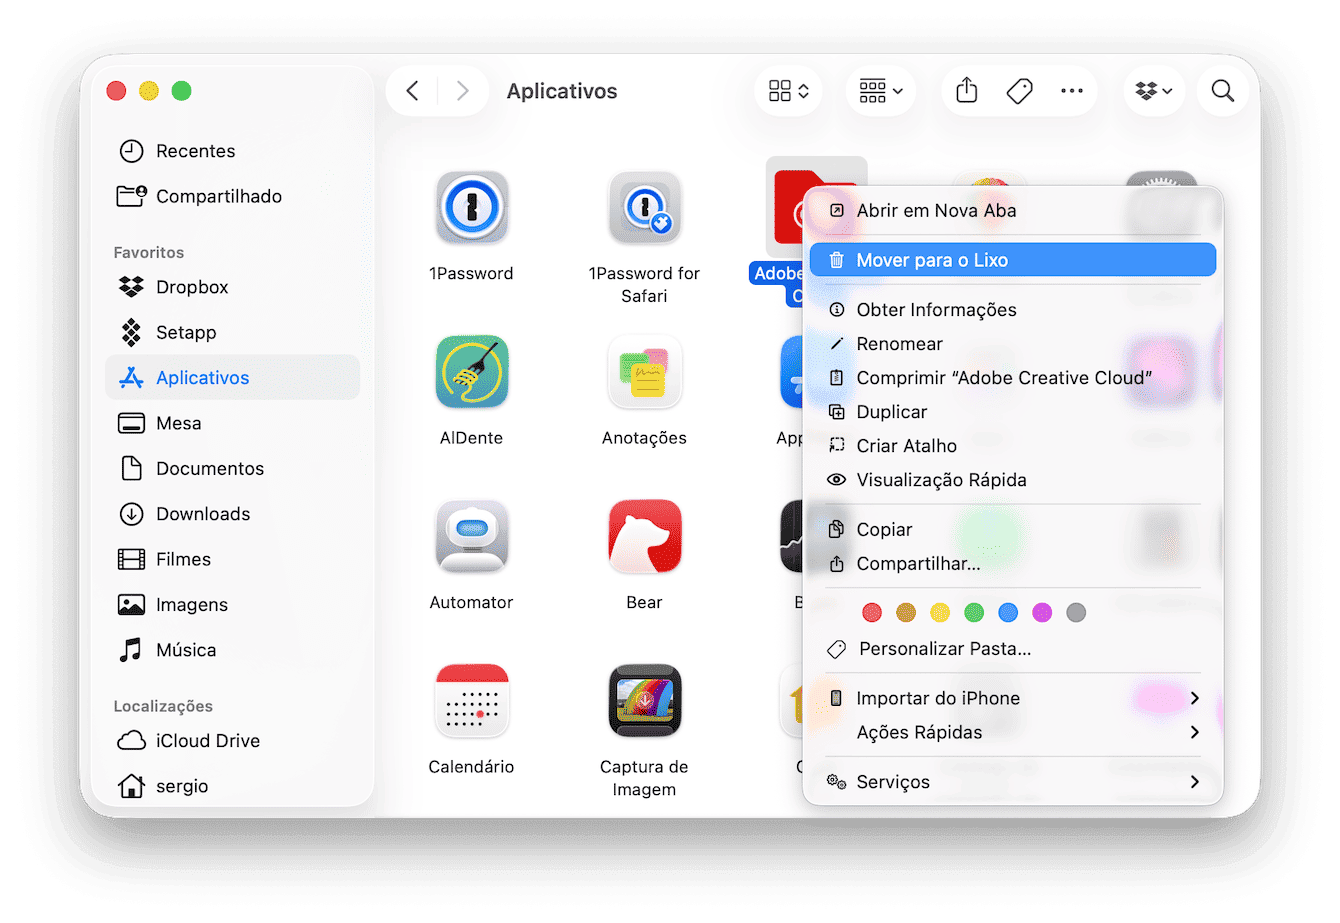This screenshot has width=1340, height=923.
Task: Open the Group by dropdown
Action: (x=880, y=91)
